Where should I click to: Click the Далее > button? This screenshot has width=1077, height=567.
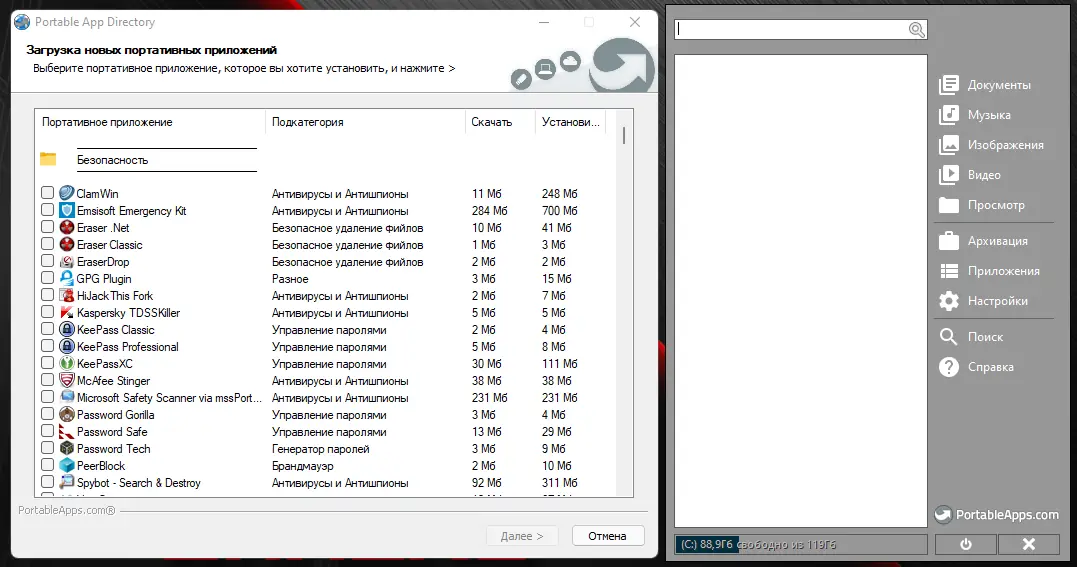pos(522,536)
